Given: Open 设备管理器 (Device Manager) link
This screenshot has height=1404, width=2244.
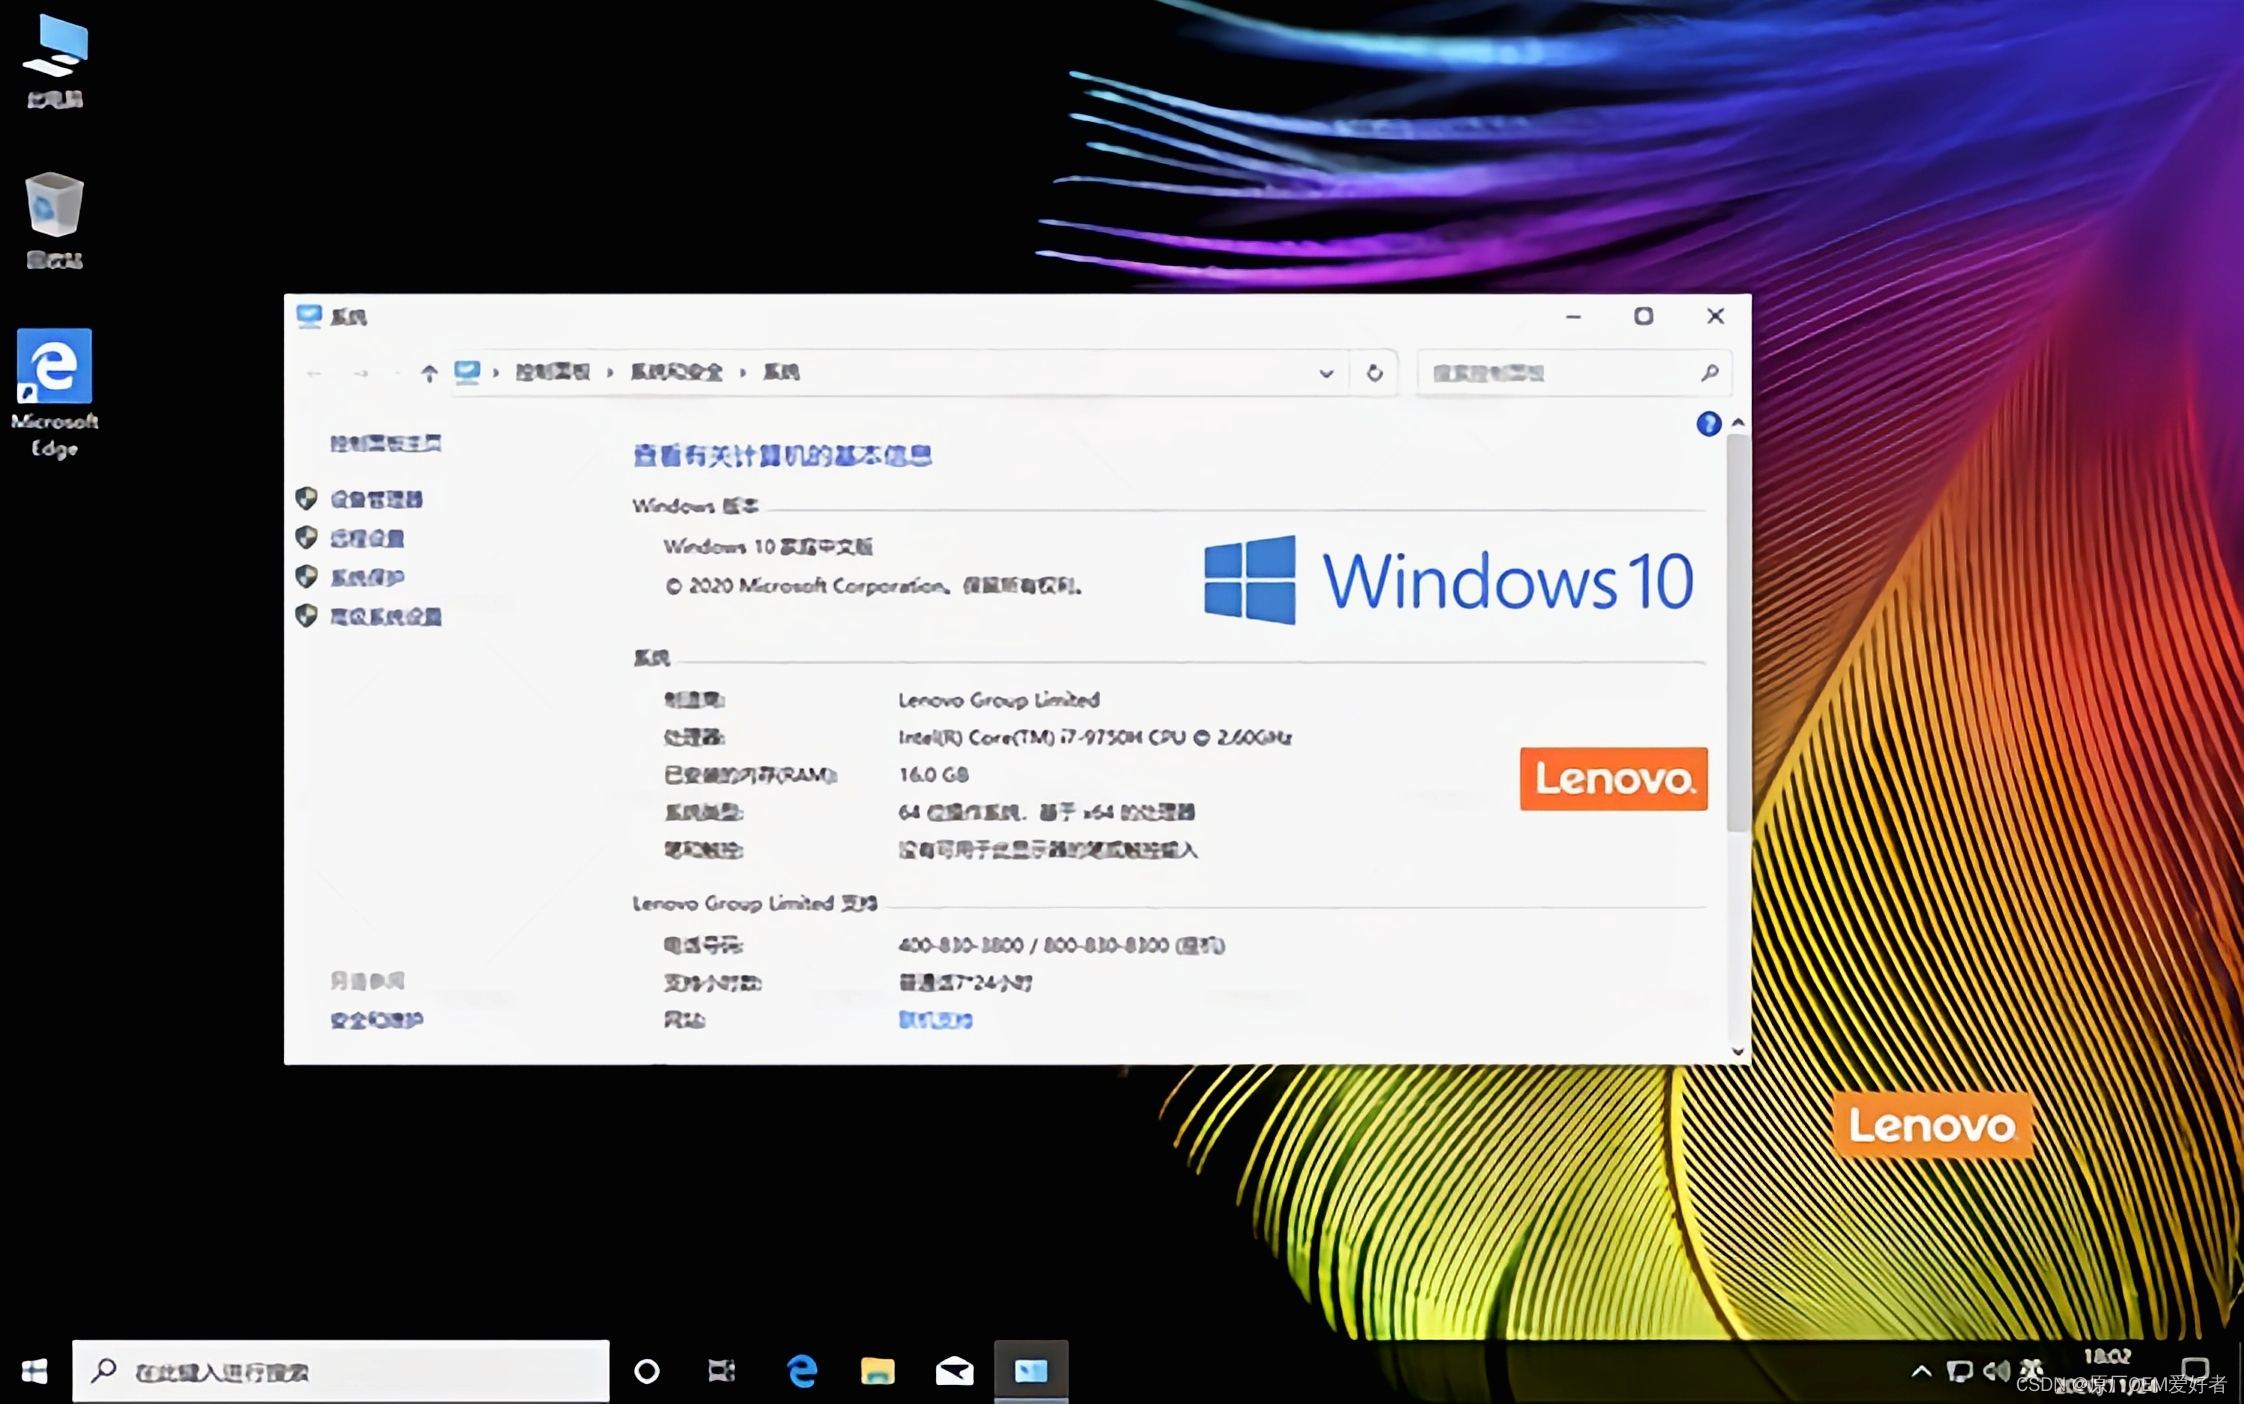Looking at the screenshot, I should (x=378, y=500).
